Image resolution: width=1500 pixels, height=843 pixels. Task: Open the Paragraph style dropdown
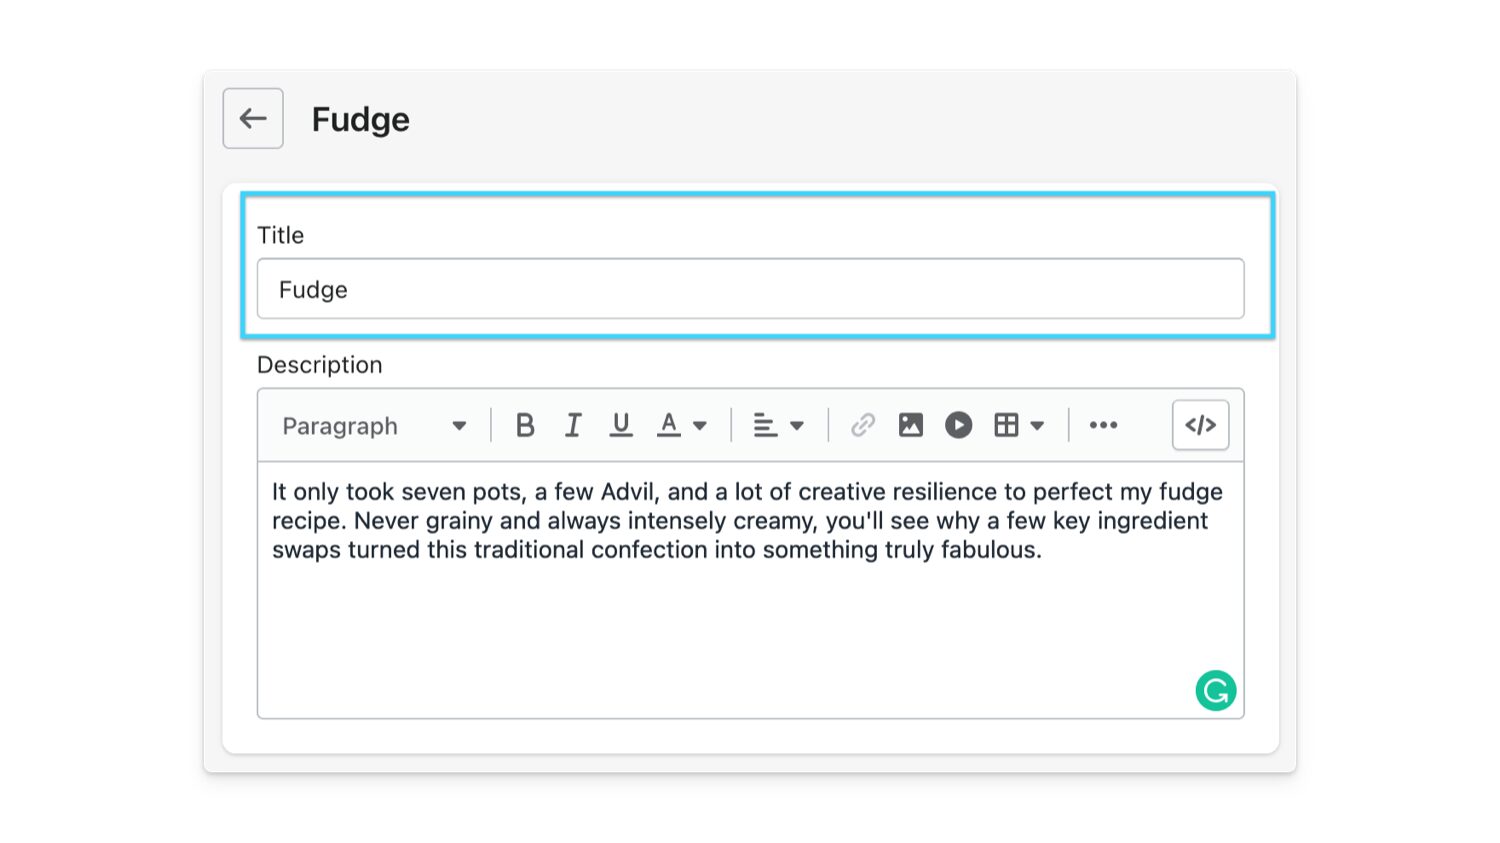click(375, 426)
